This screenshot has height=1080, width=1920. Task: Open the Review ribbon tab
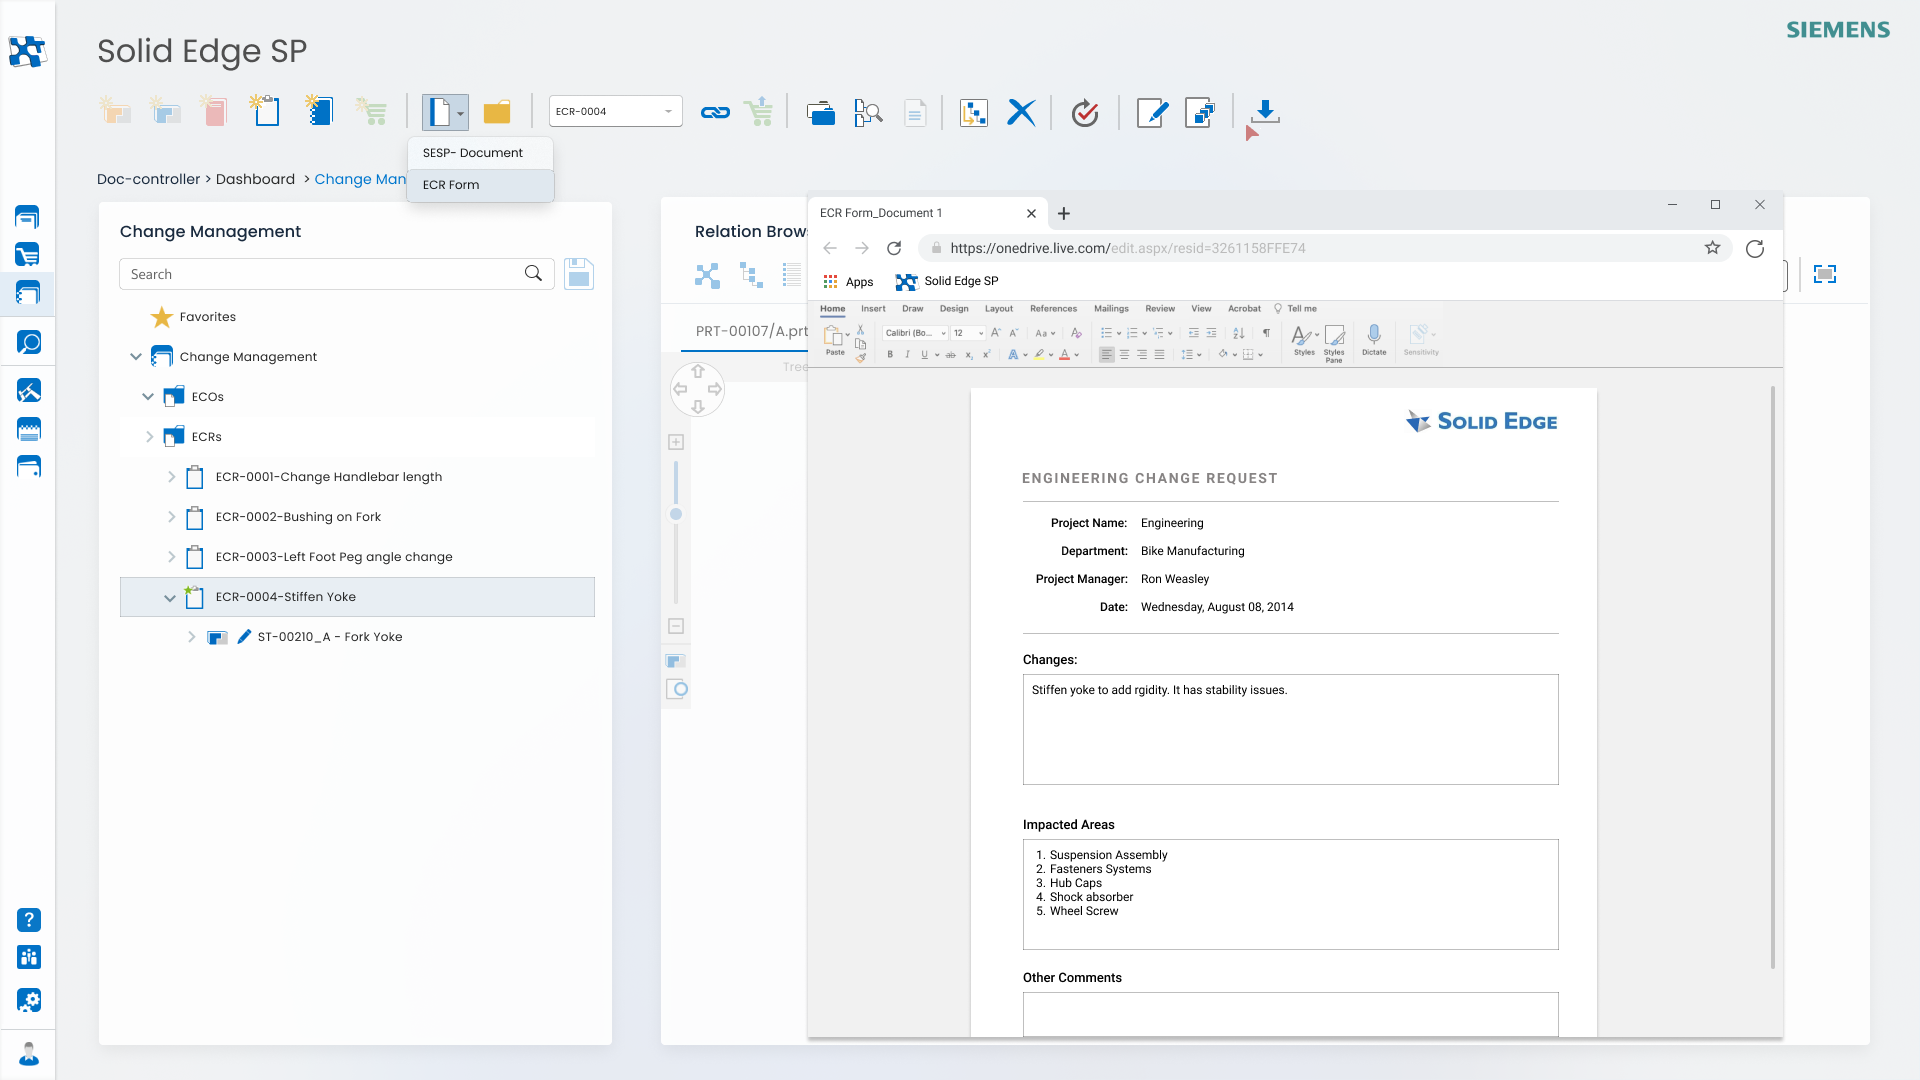(1160, 309)
